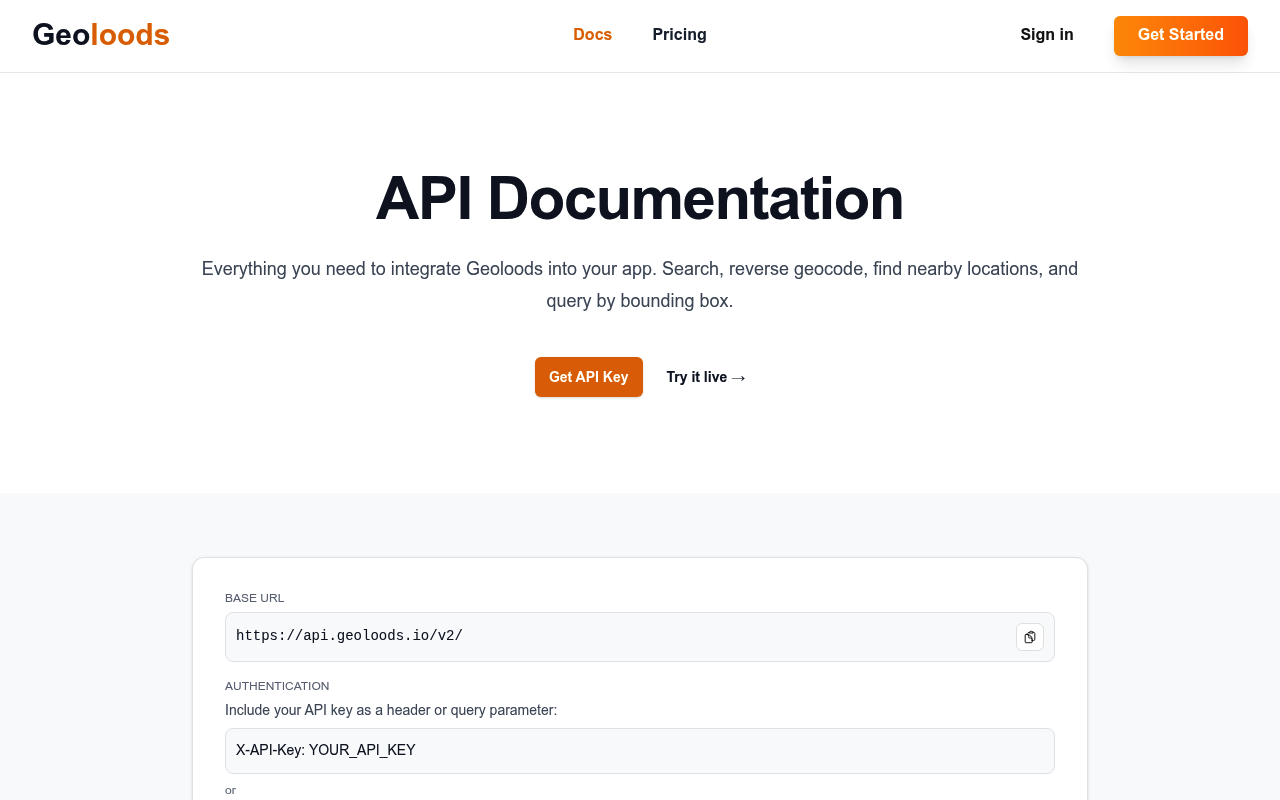Click the X-API-Key: YOUR_API_KEY code box
The image size is (1280, 800).
[640, 751]
